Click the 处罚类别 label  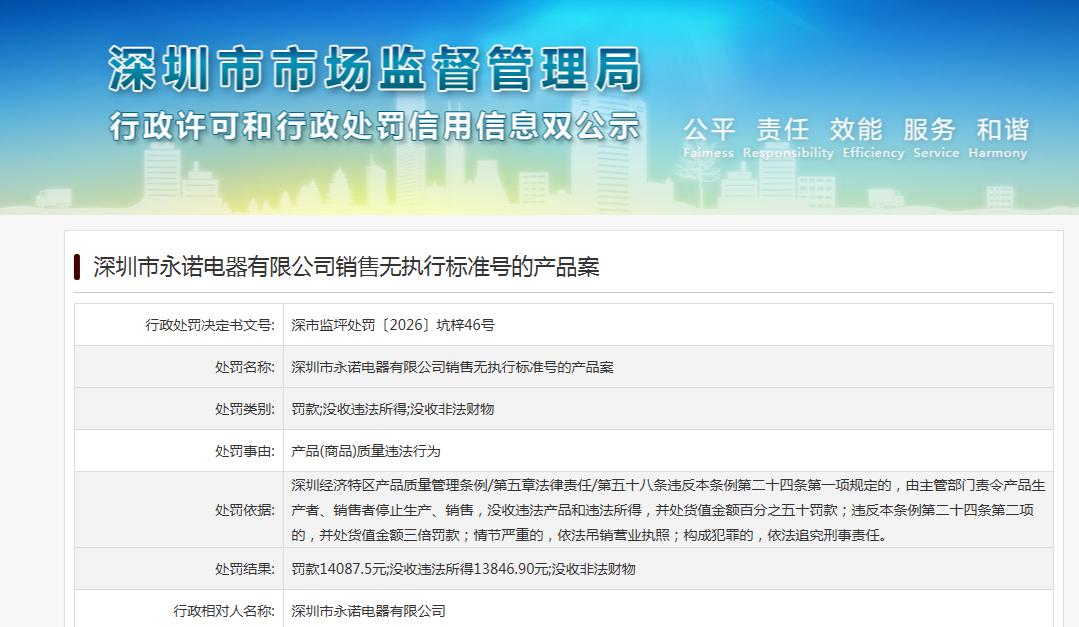[x=245, y=409]
